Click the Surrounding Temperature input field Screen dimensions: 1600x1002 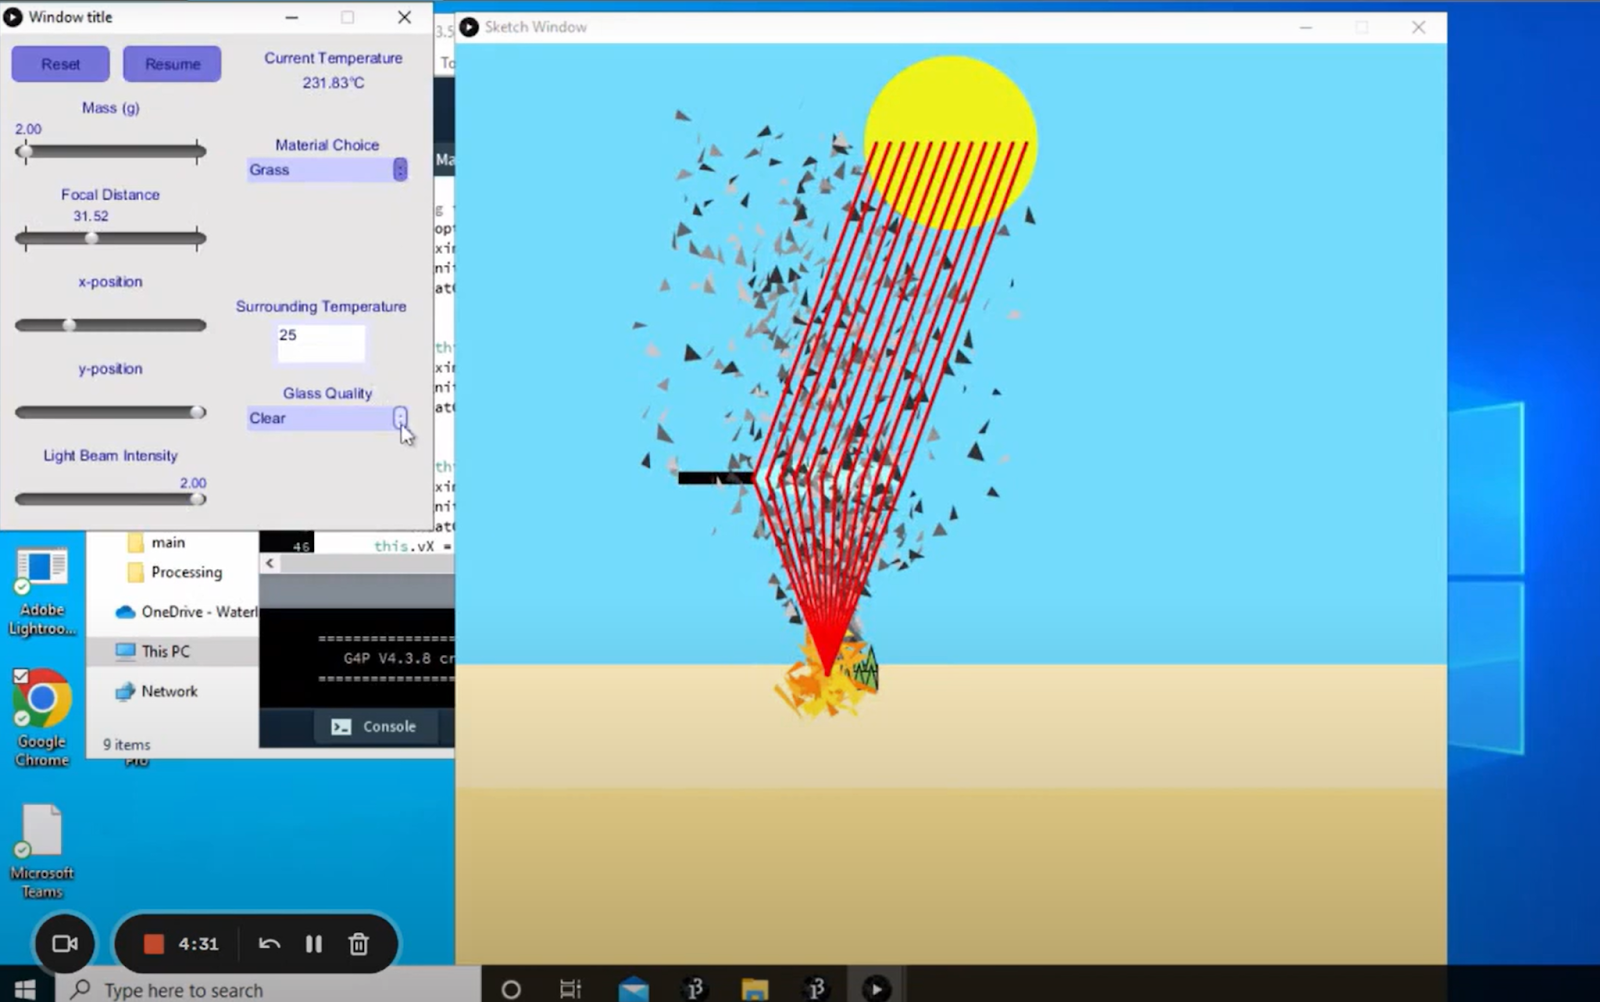[321, 343]
